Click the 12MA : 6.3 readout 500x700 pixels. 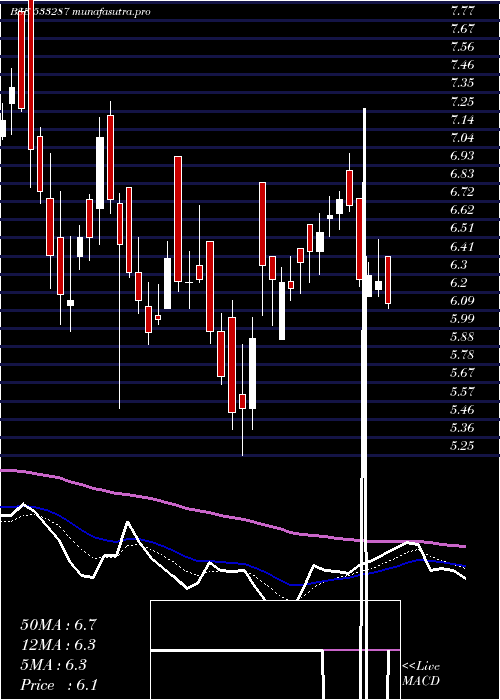58,645
